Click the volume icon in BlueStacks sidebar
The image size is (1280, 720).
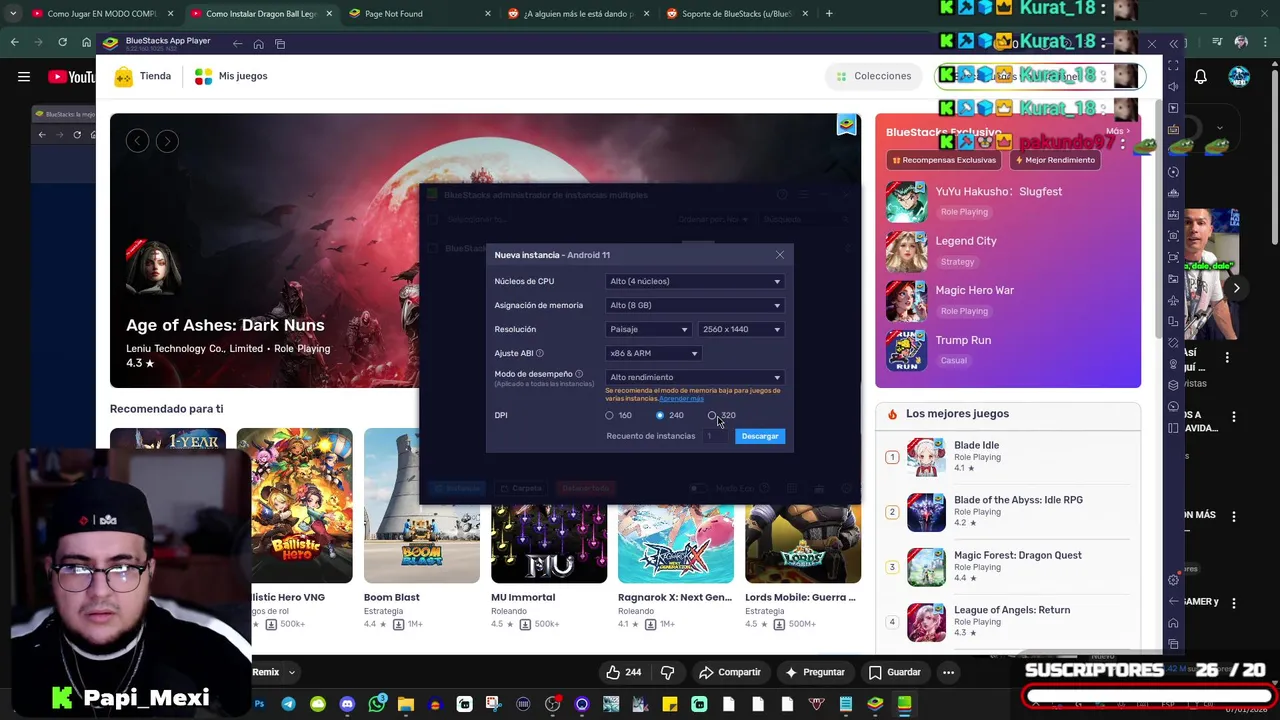coord(1174,86)
